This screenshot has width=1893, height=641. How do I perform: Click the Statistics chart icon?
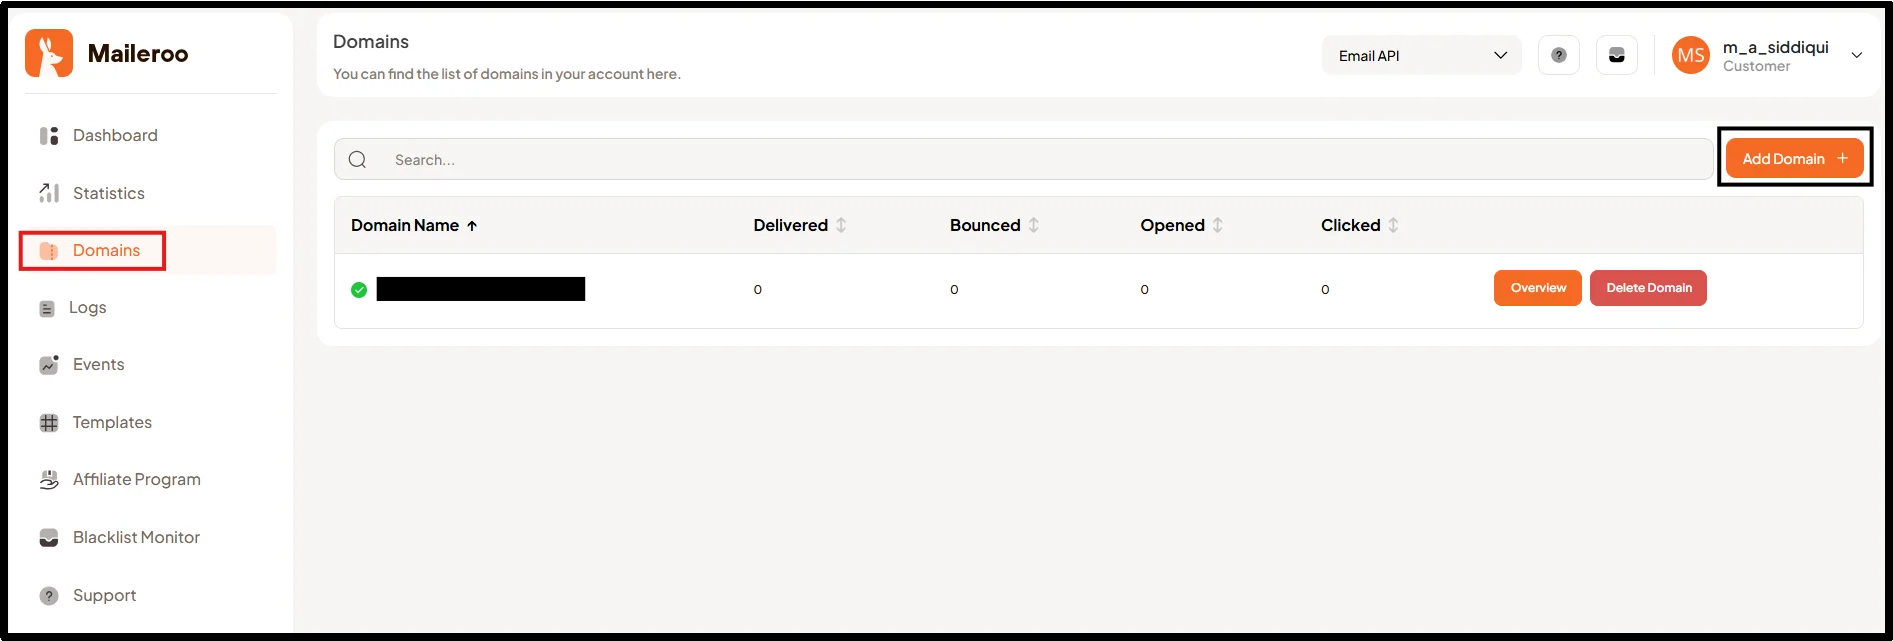(x=49, y=193)
